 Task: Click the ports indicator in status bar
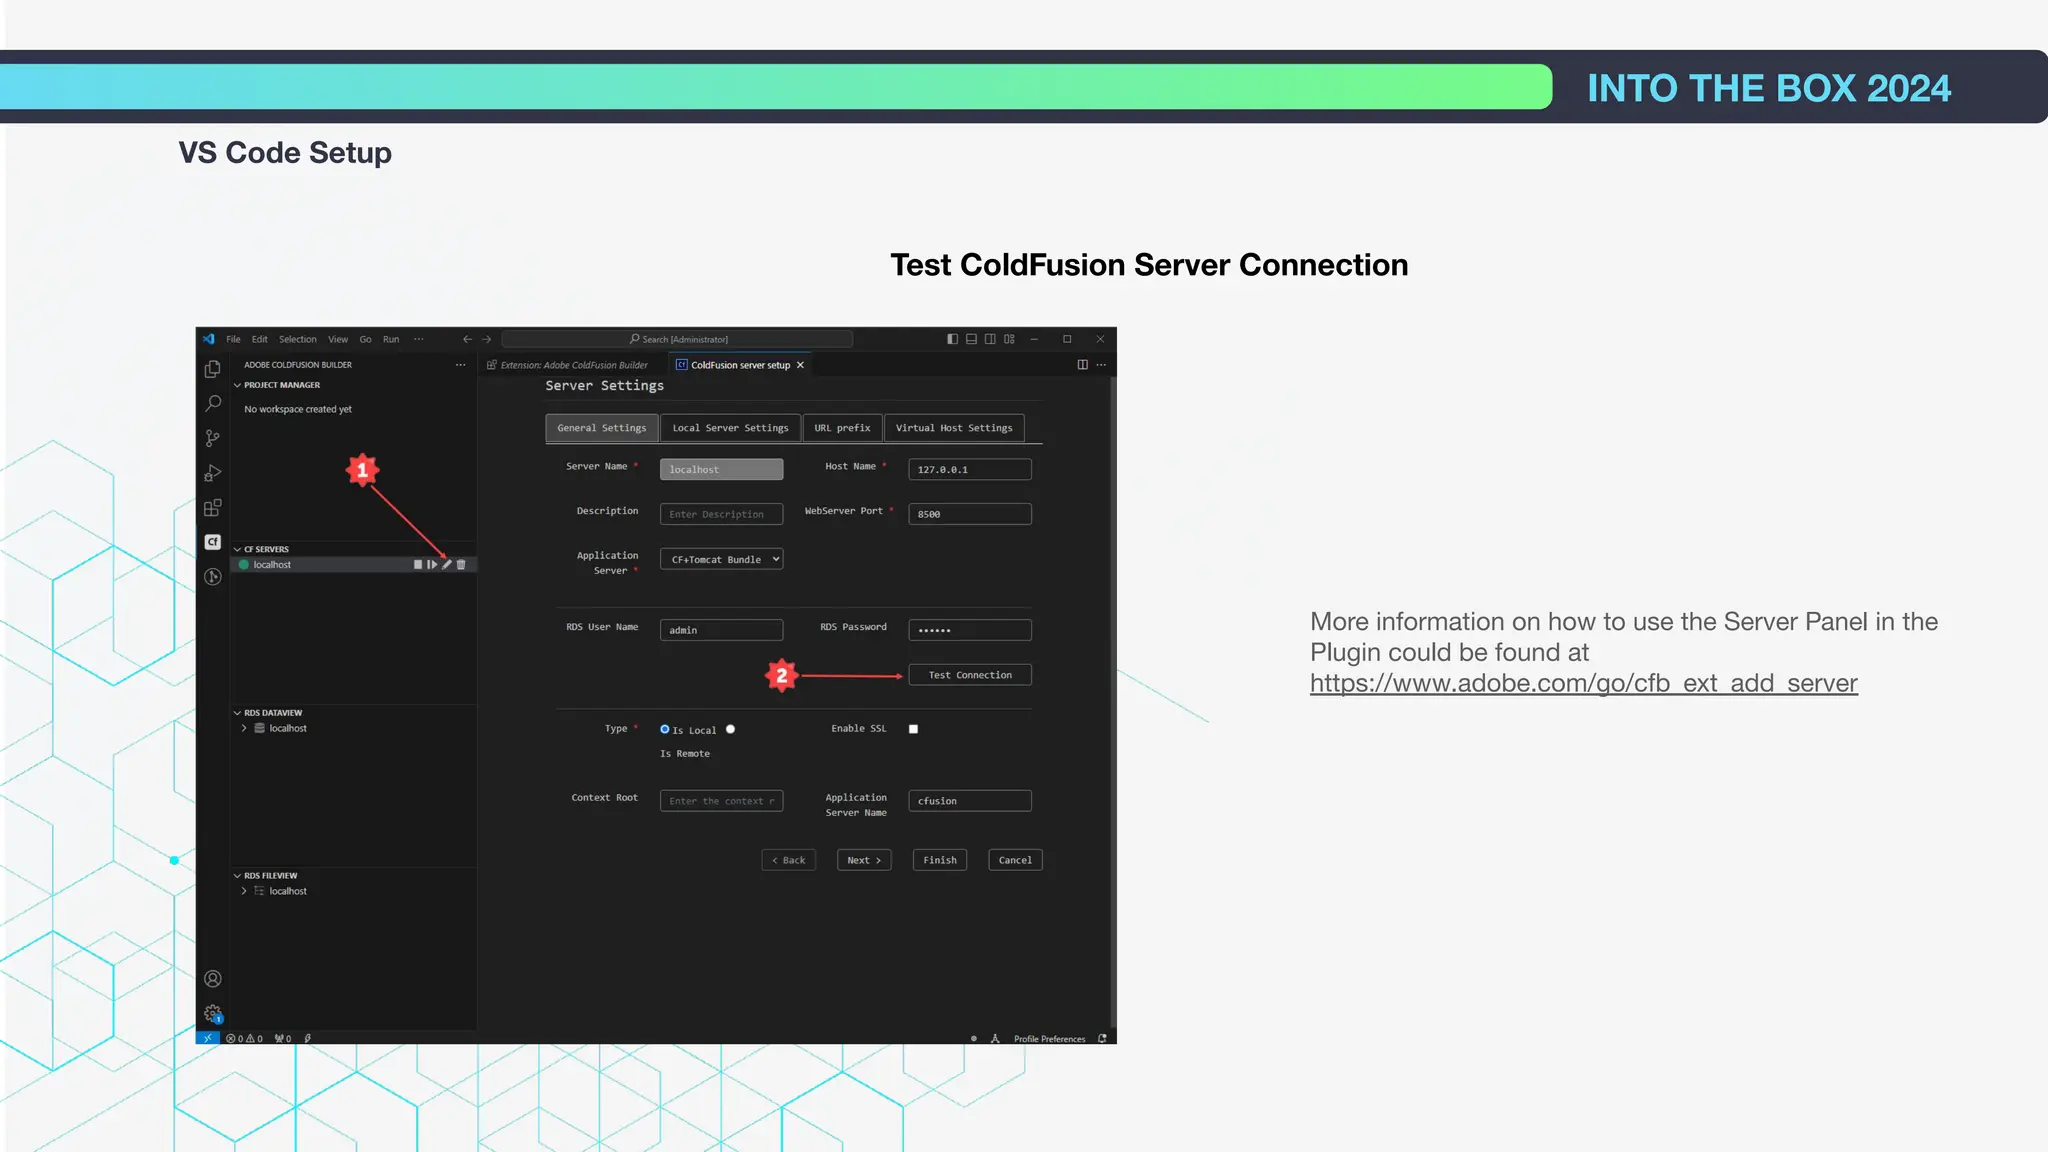(283, 1038)
